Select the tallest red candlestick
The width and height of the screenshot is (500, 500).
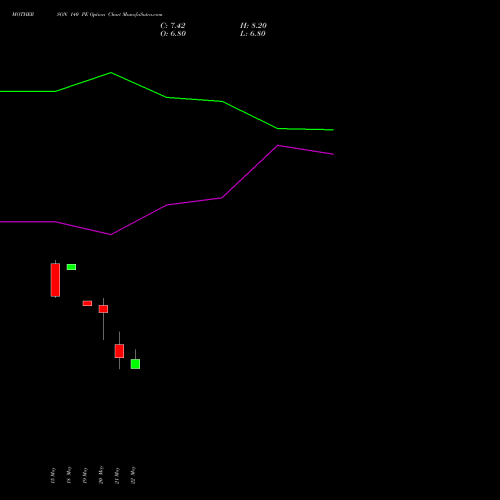(55, 280)
